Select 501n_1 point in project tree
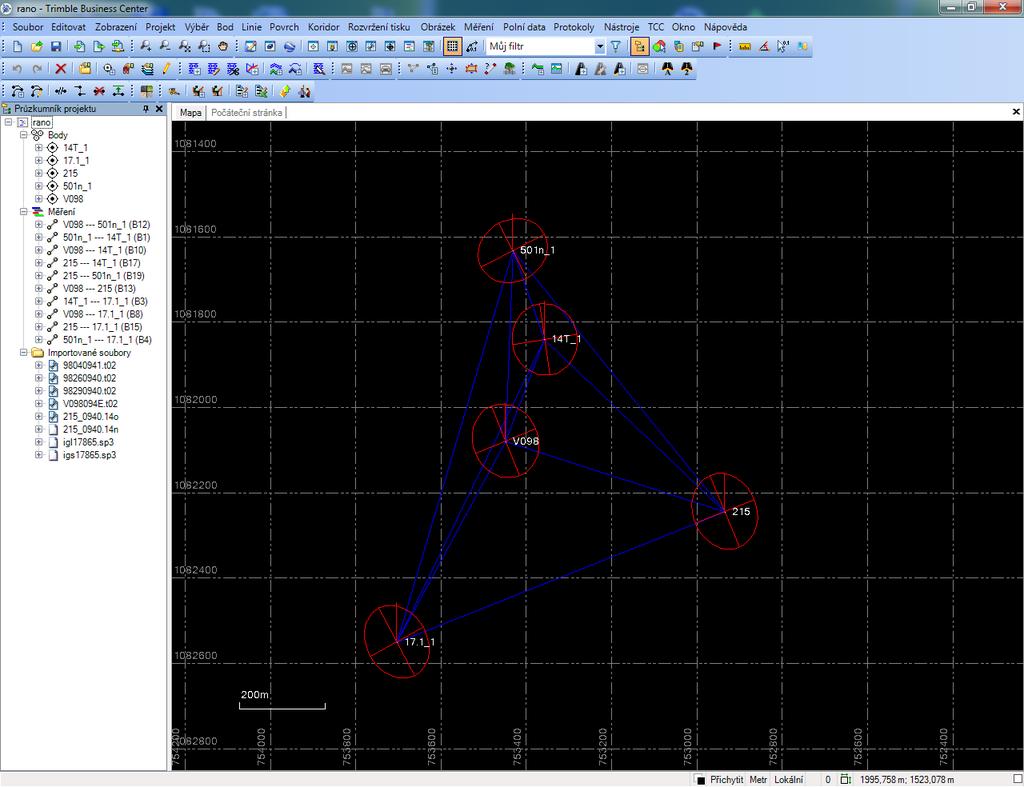 coord(77,186)
